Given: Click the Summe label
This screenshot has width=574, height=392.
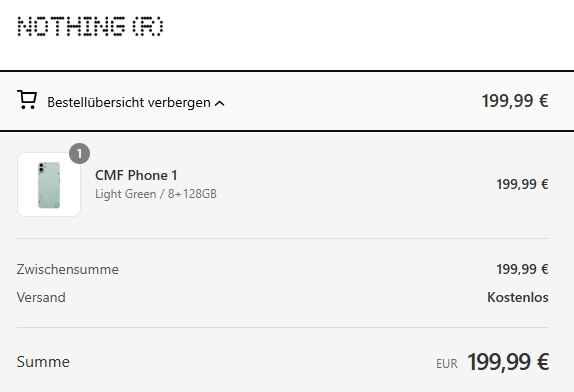Looking at the screenshot, I should (43, 362).
